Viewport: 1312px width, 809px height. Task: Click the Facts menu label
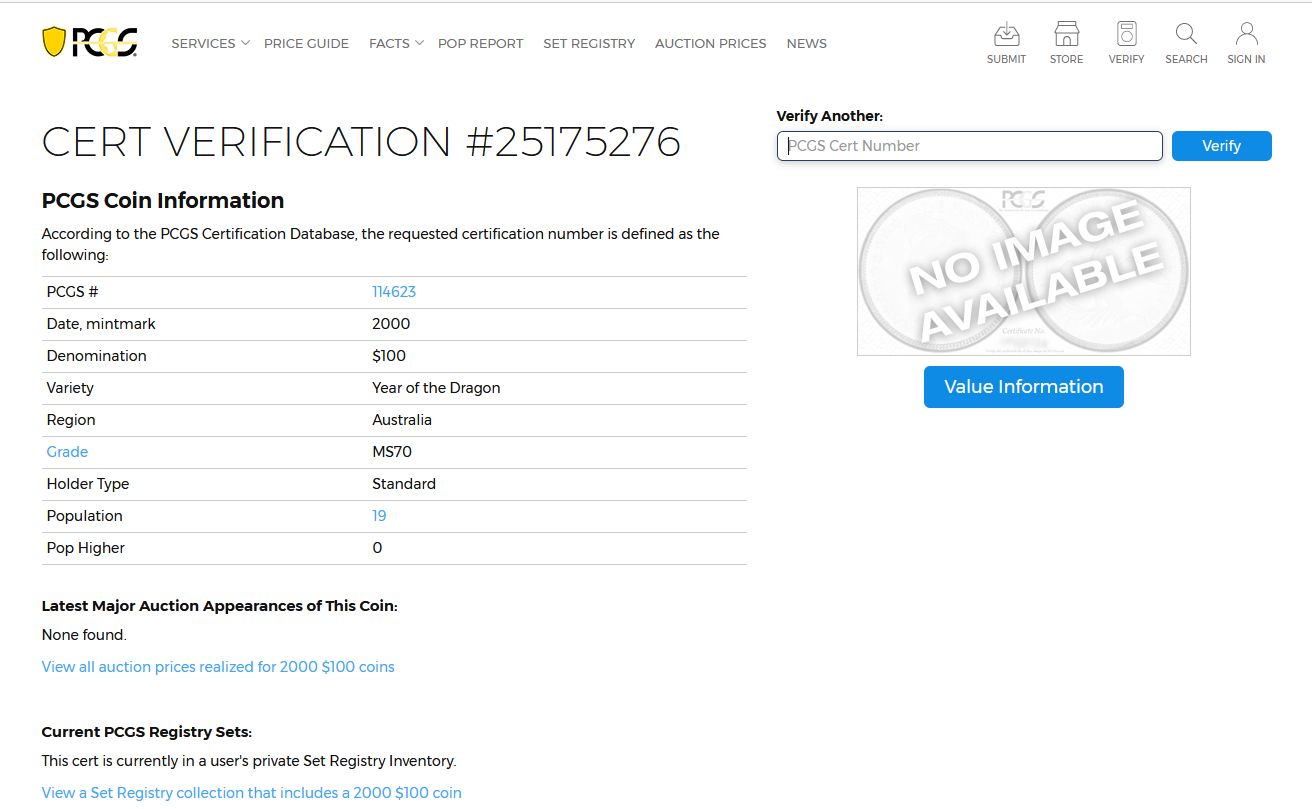(x=389, y=43)
